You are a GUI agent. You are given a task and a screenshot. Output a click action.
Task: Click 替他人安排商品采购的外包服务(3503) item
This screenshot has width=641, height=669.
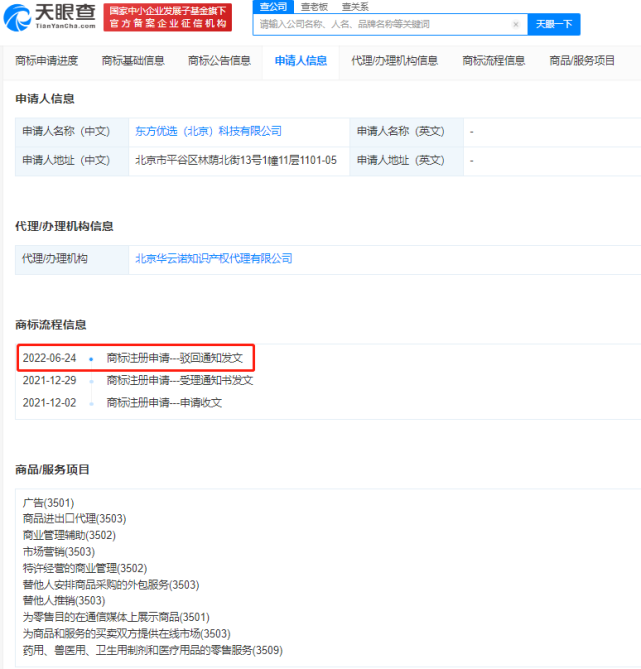pos(111,585)
